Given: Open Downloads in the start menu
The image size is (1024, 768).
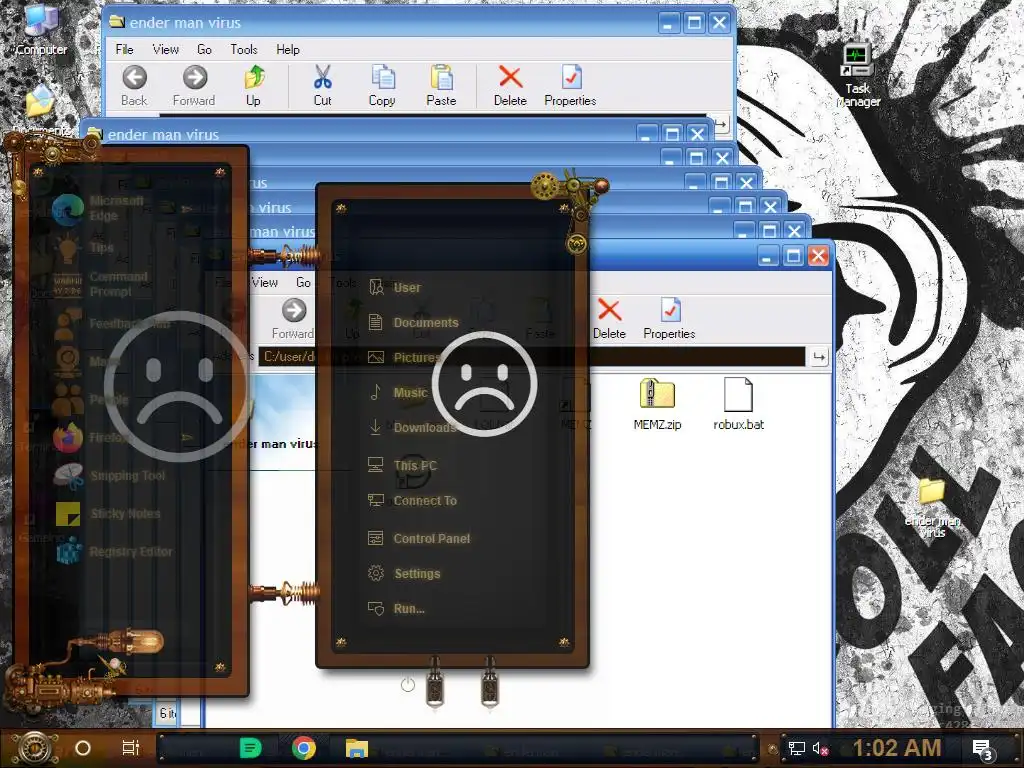Looking at the screenshot, I should point(411,428).
